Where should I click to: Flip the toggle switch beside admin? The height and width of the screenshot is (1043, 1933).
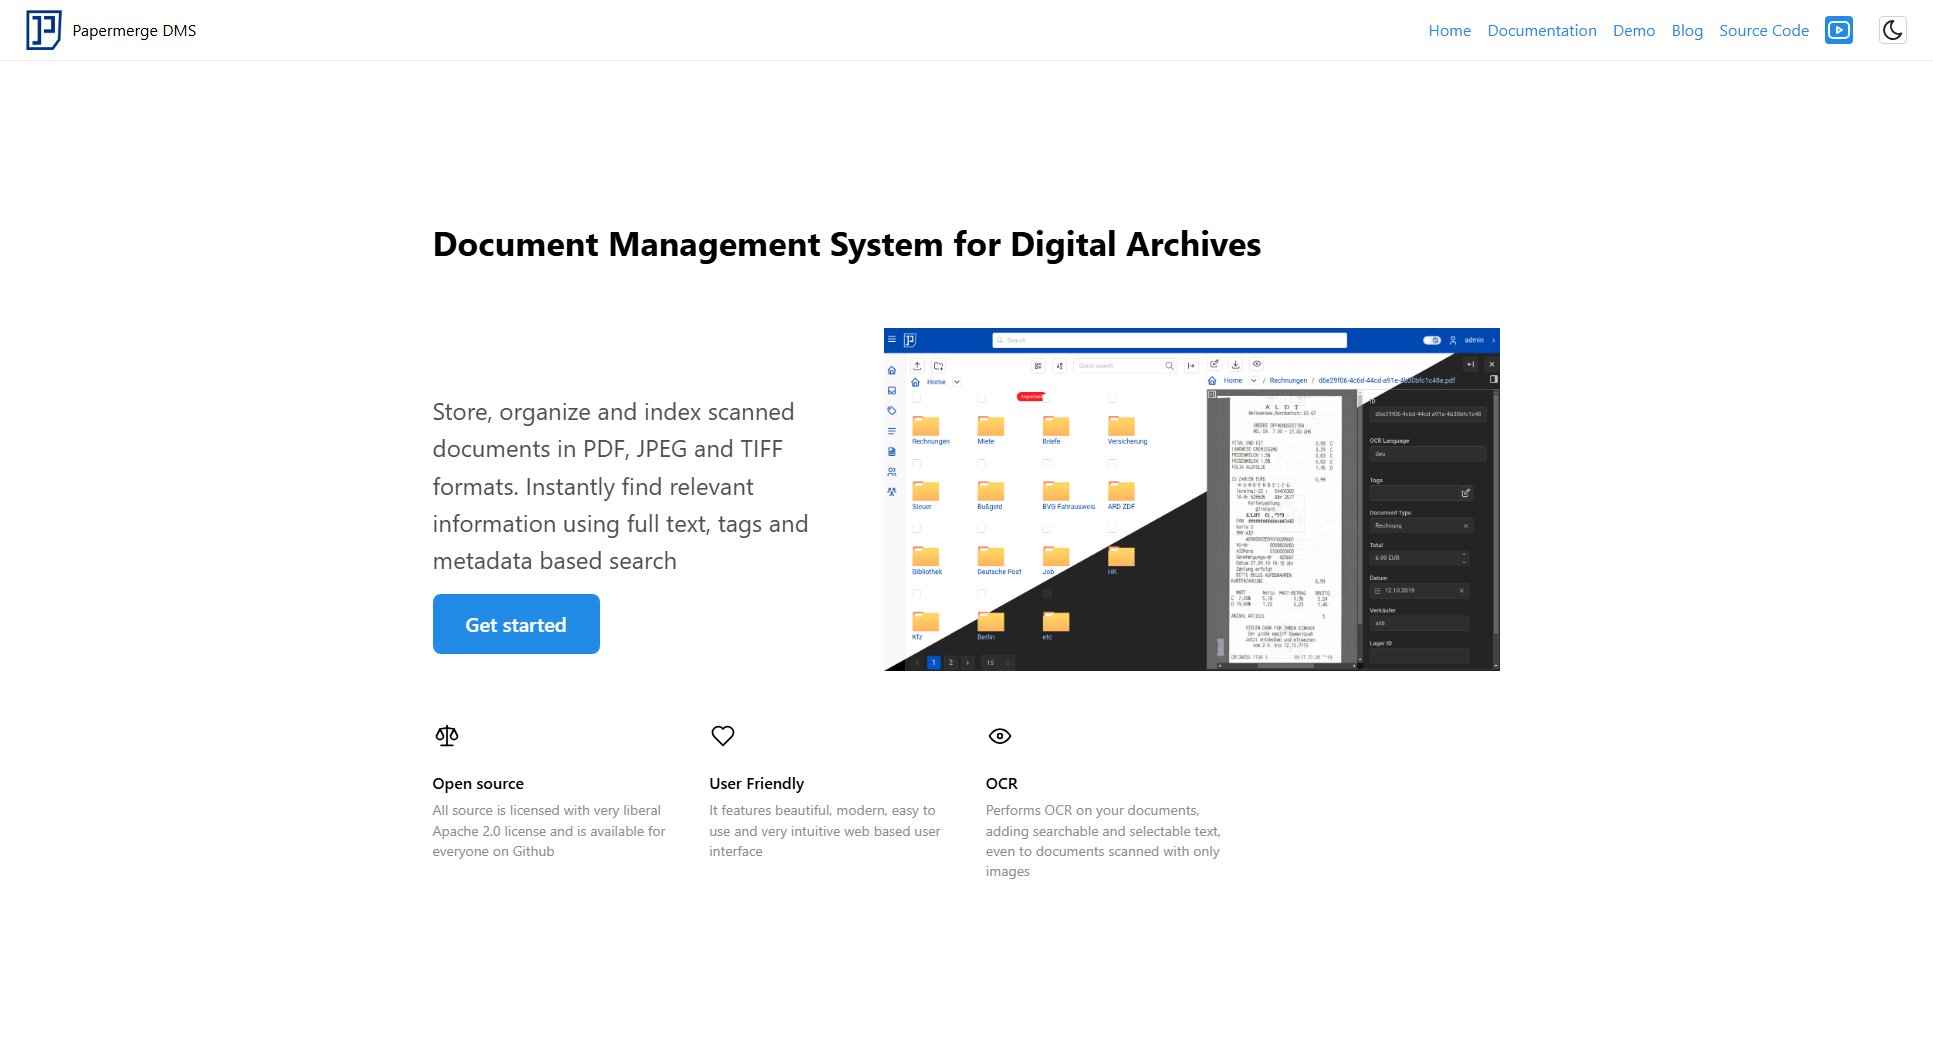tap(1431, 340)
